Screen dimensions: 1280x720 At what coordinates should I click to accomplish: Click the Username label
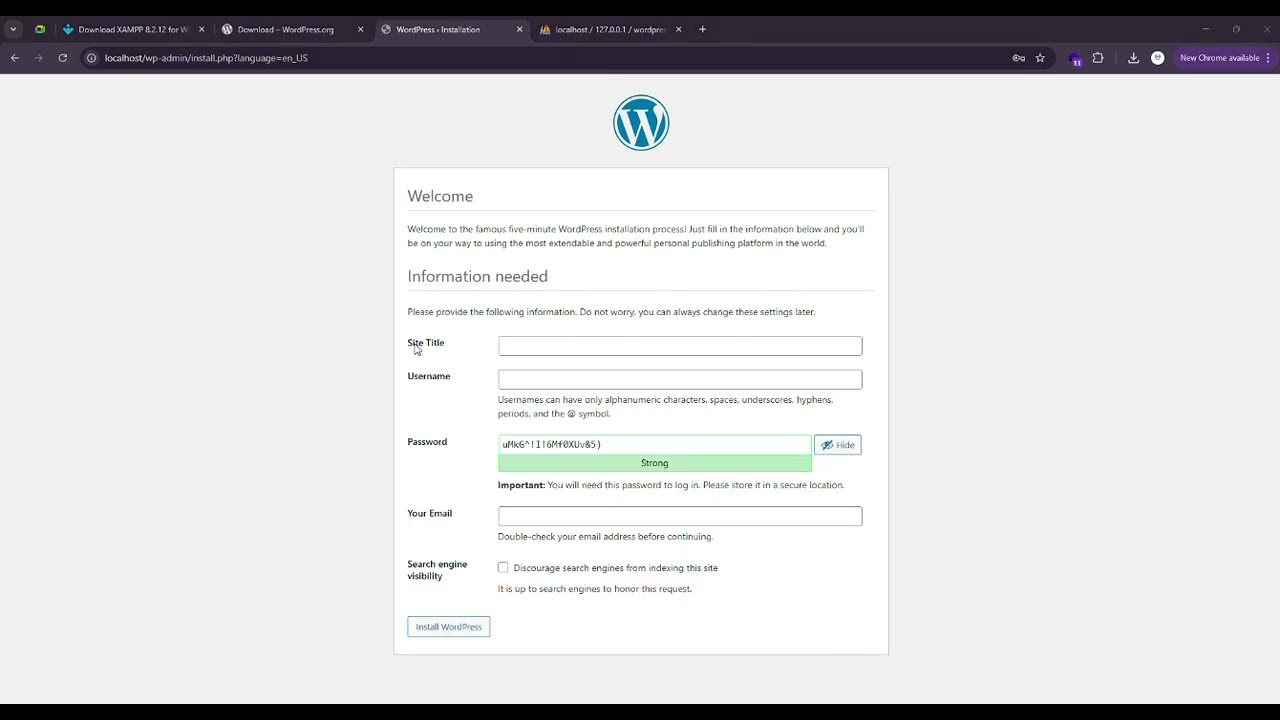point(429,376)
